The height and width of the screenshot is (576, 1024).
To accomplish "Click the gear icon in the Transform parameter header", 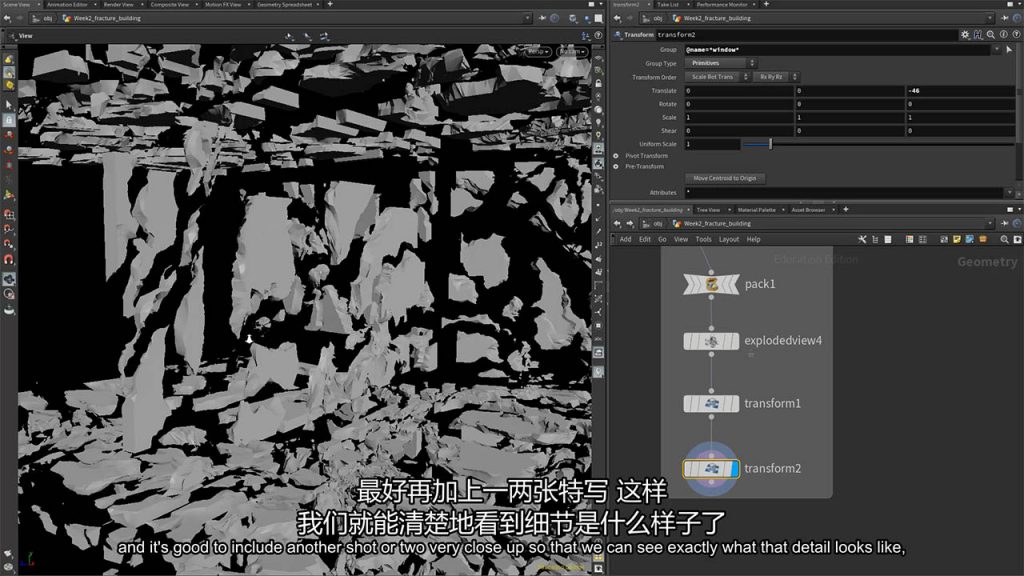I will tap(965, 34).
